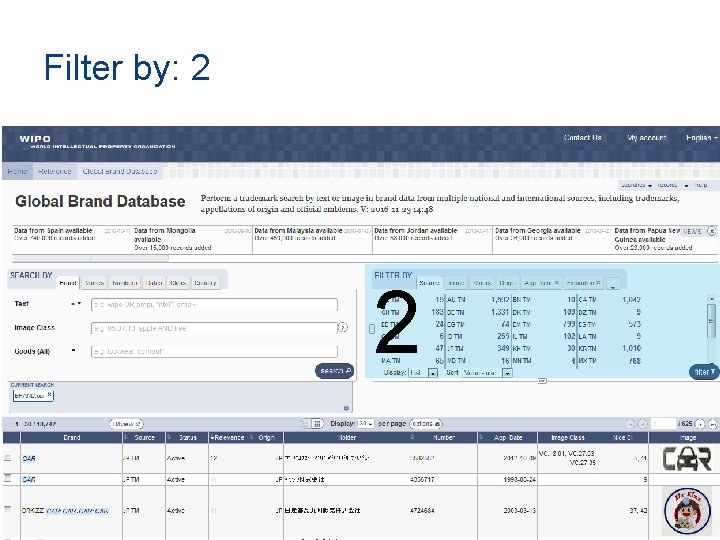Open the searches dropdown menu
The image size is (720, 540).
(x=636, y=185)
